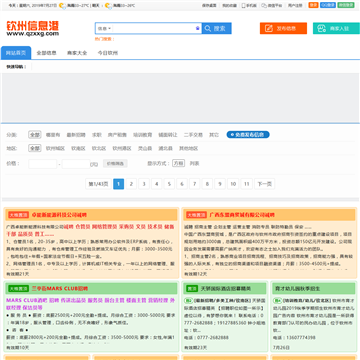Open the 全部信息 nav tab

click(x=46, y=53)
